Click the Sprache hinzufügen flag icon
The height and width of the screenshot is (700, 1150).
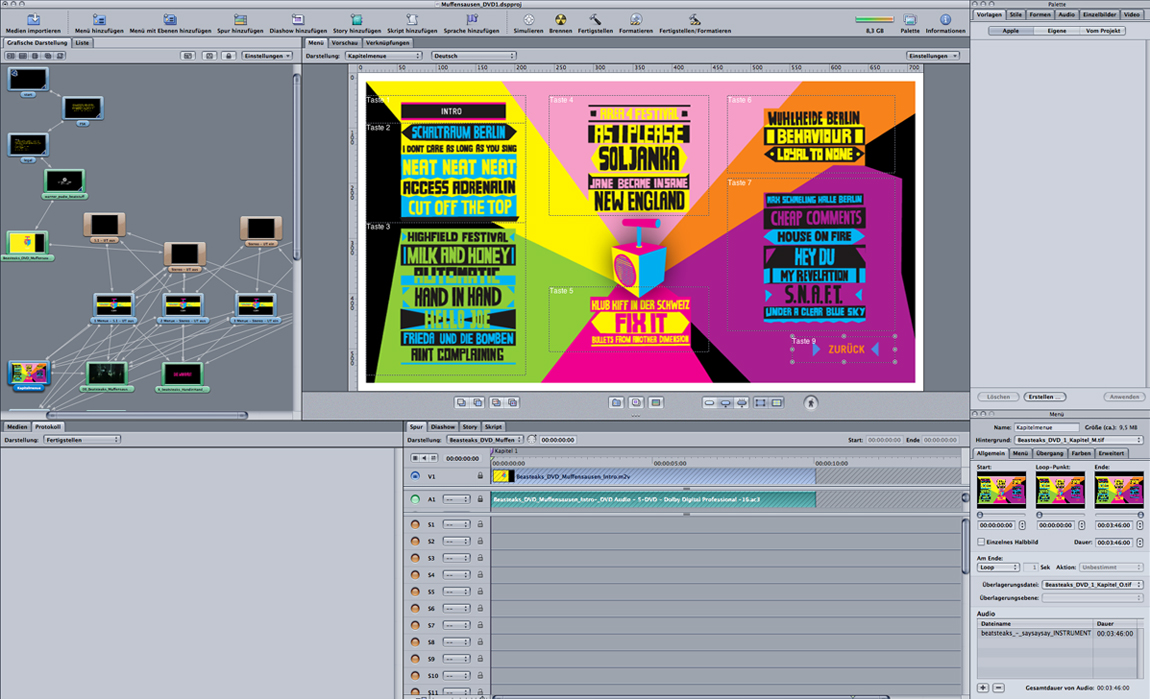pyautogui.click(x=472, y=20)
